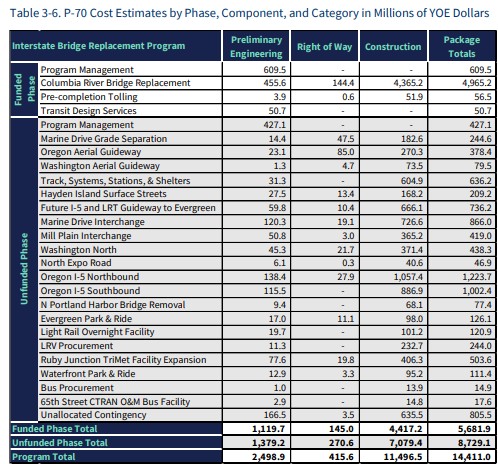Click 'Columbia River Bridge Replacement' row label
Viewport: 498px width, 464px height.
point(115,83)
